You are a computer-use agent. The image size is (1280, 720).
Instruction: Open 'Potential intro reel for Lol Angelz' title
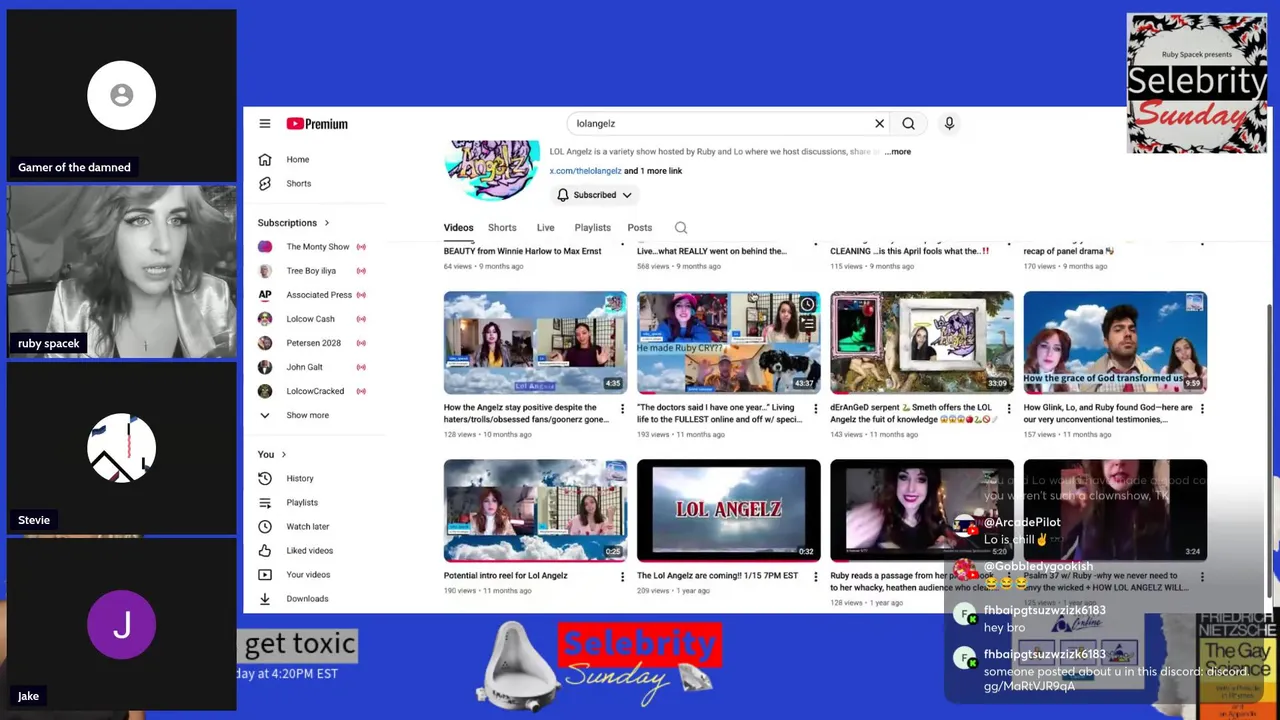pyautogui.click(x=505, y=576)
